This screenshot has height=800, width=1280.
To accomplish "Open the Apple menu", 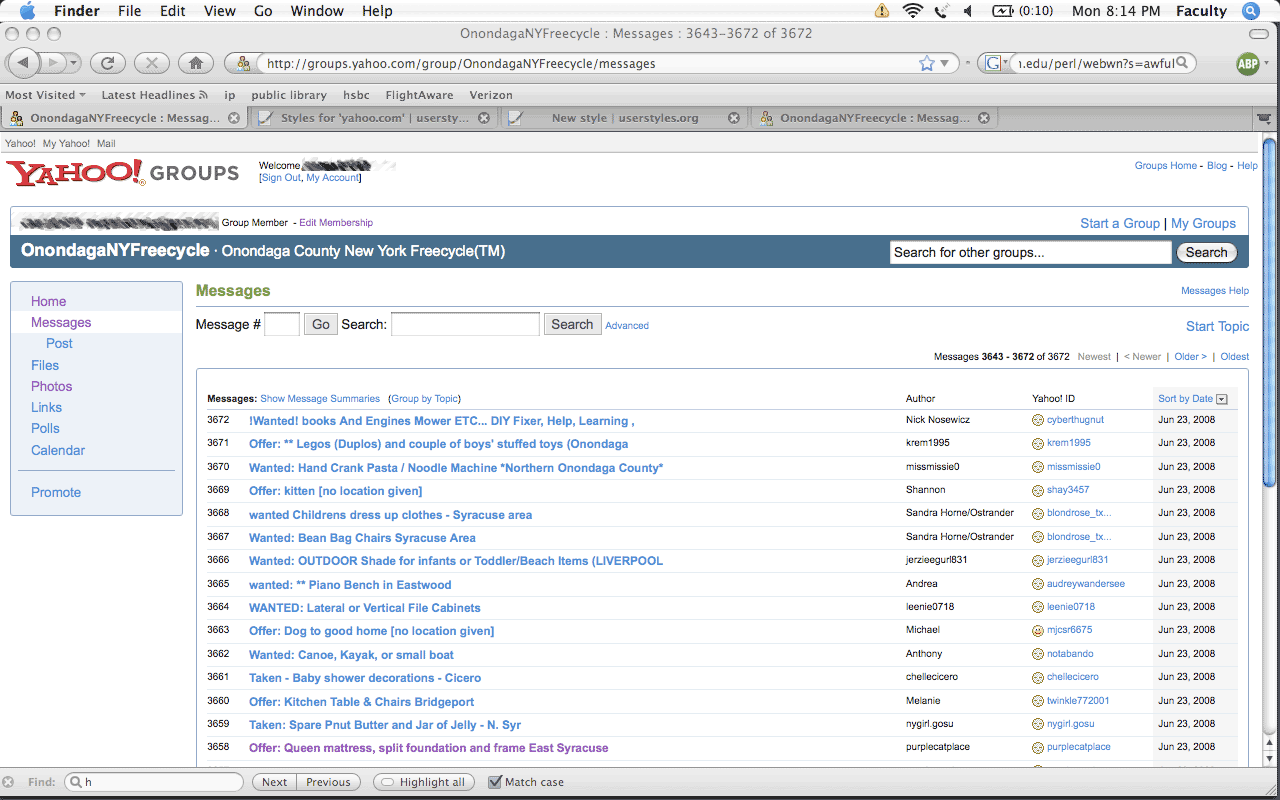I will [x=27, y=11].
